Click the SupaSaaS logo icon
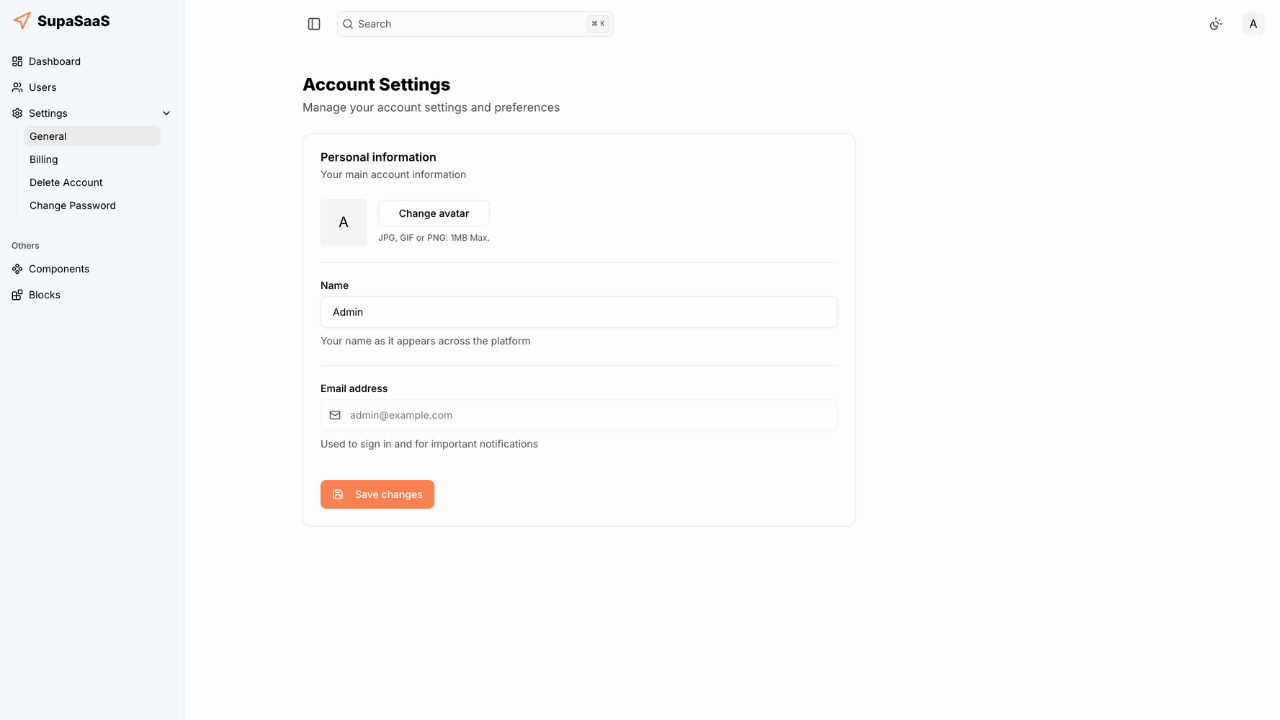The height and width of the screenshot is (720, 1280). tap(22, 21)
